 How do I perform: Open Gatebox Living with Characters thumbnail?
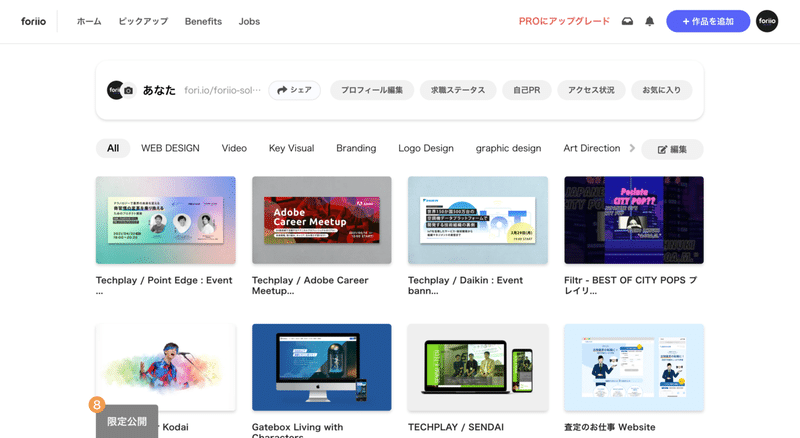tap(322, 367)
